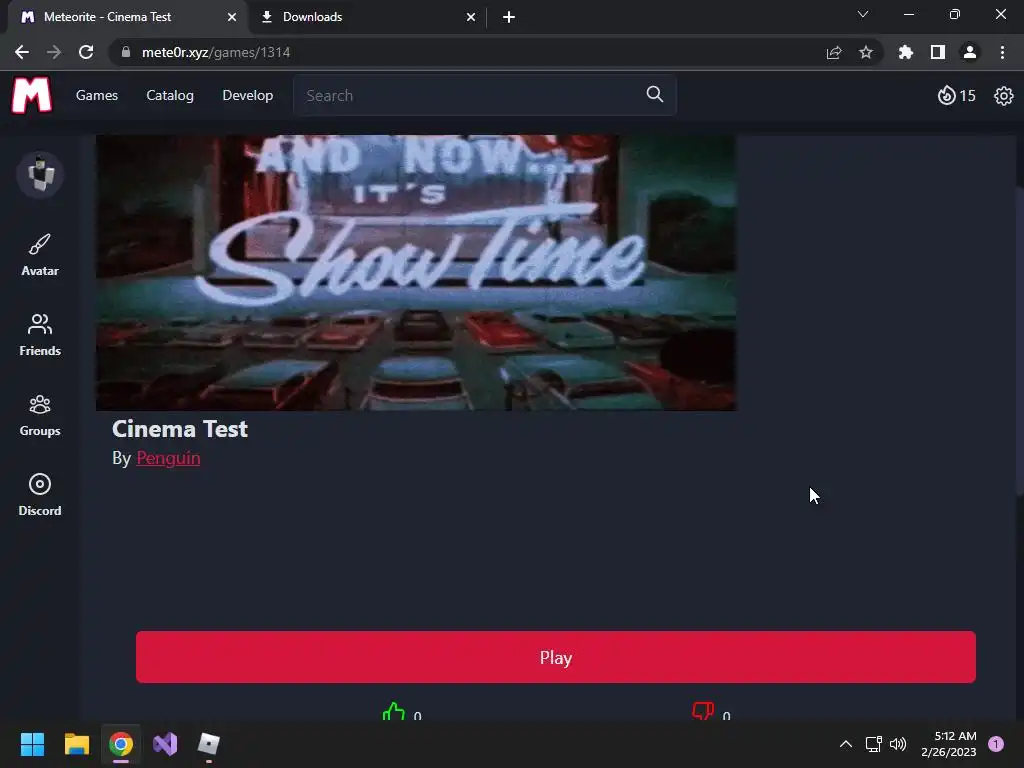Start the game with Play button
Viewport: 1024px width, 768px height.
point(556,657)
